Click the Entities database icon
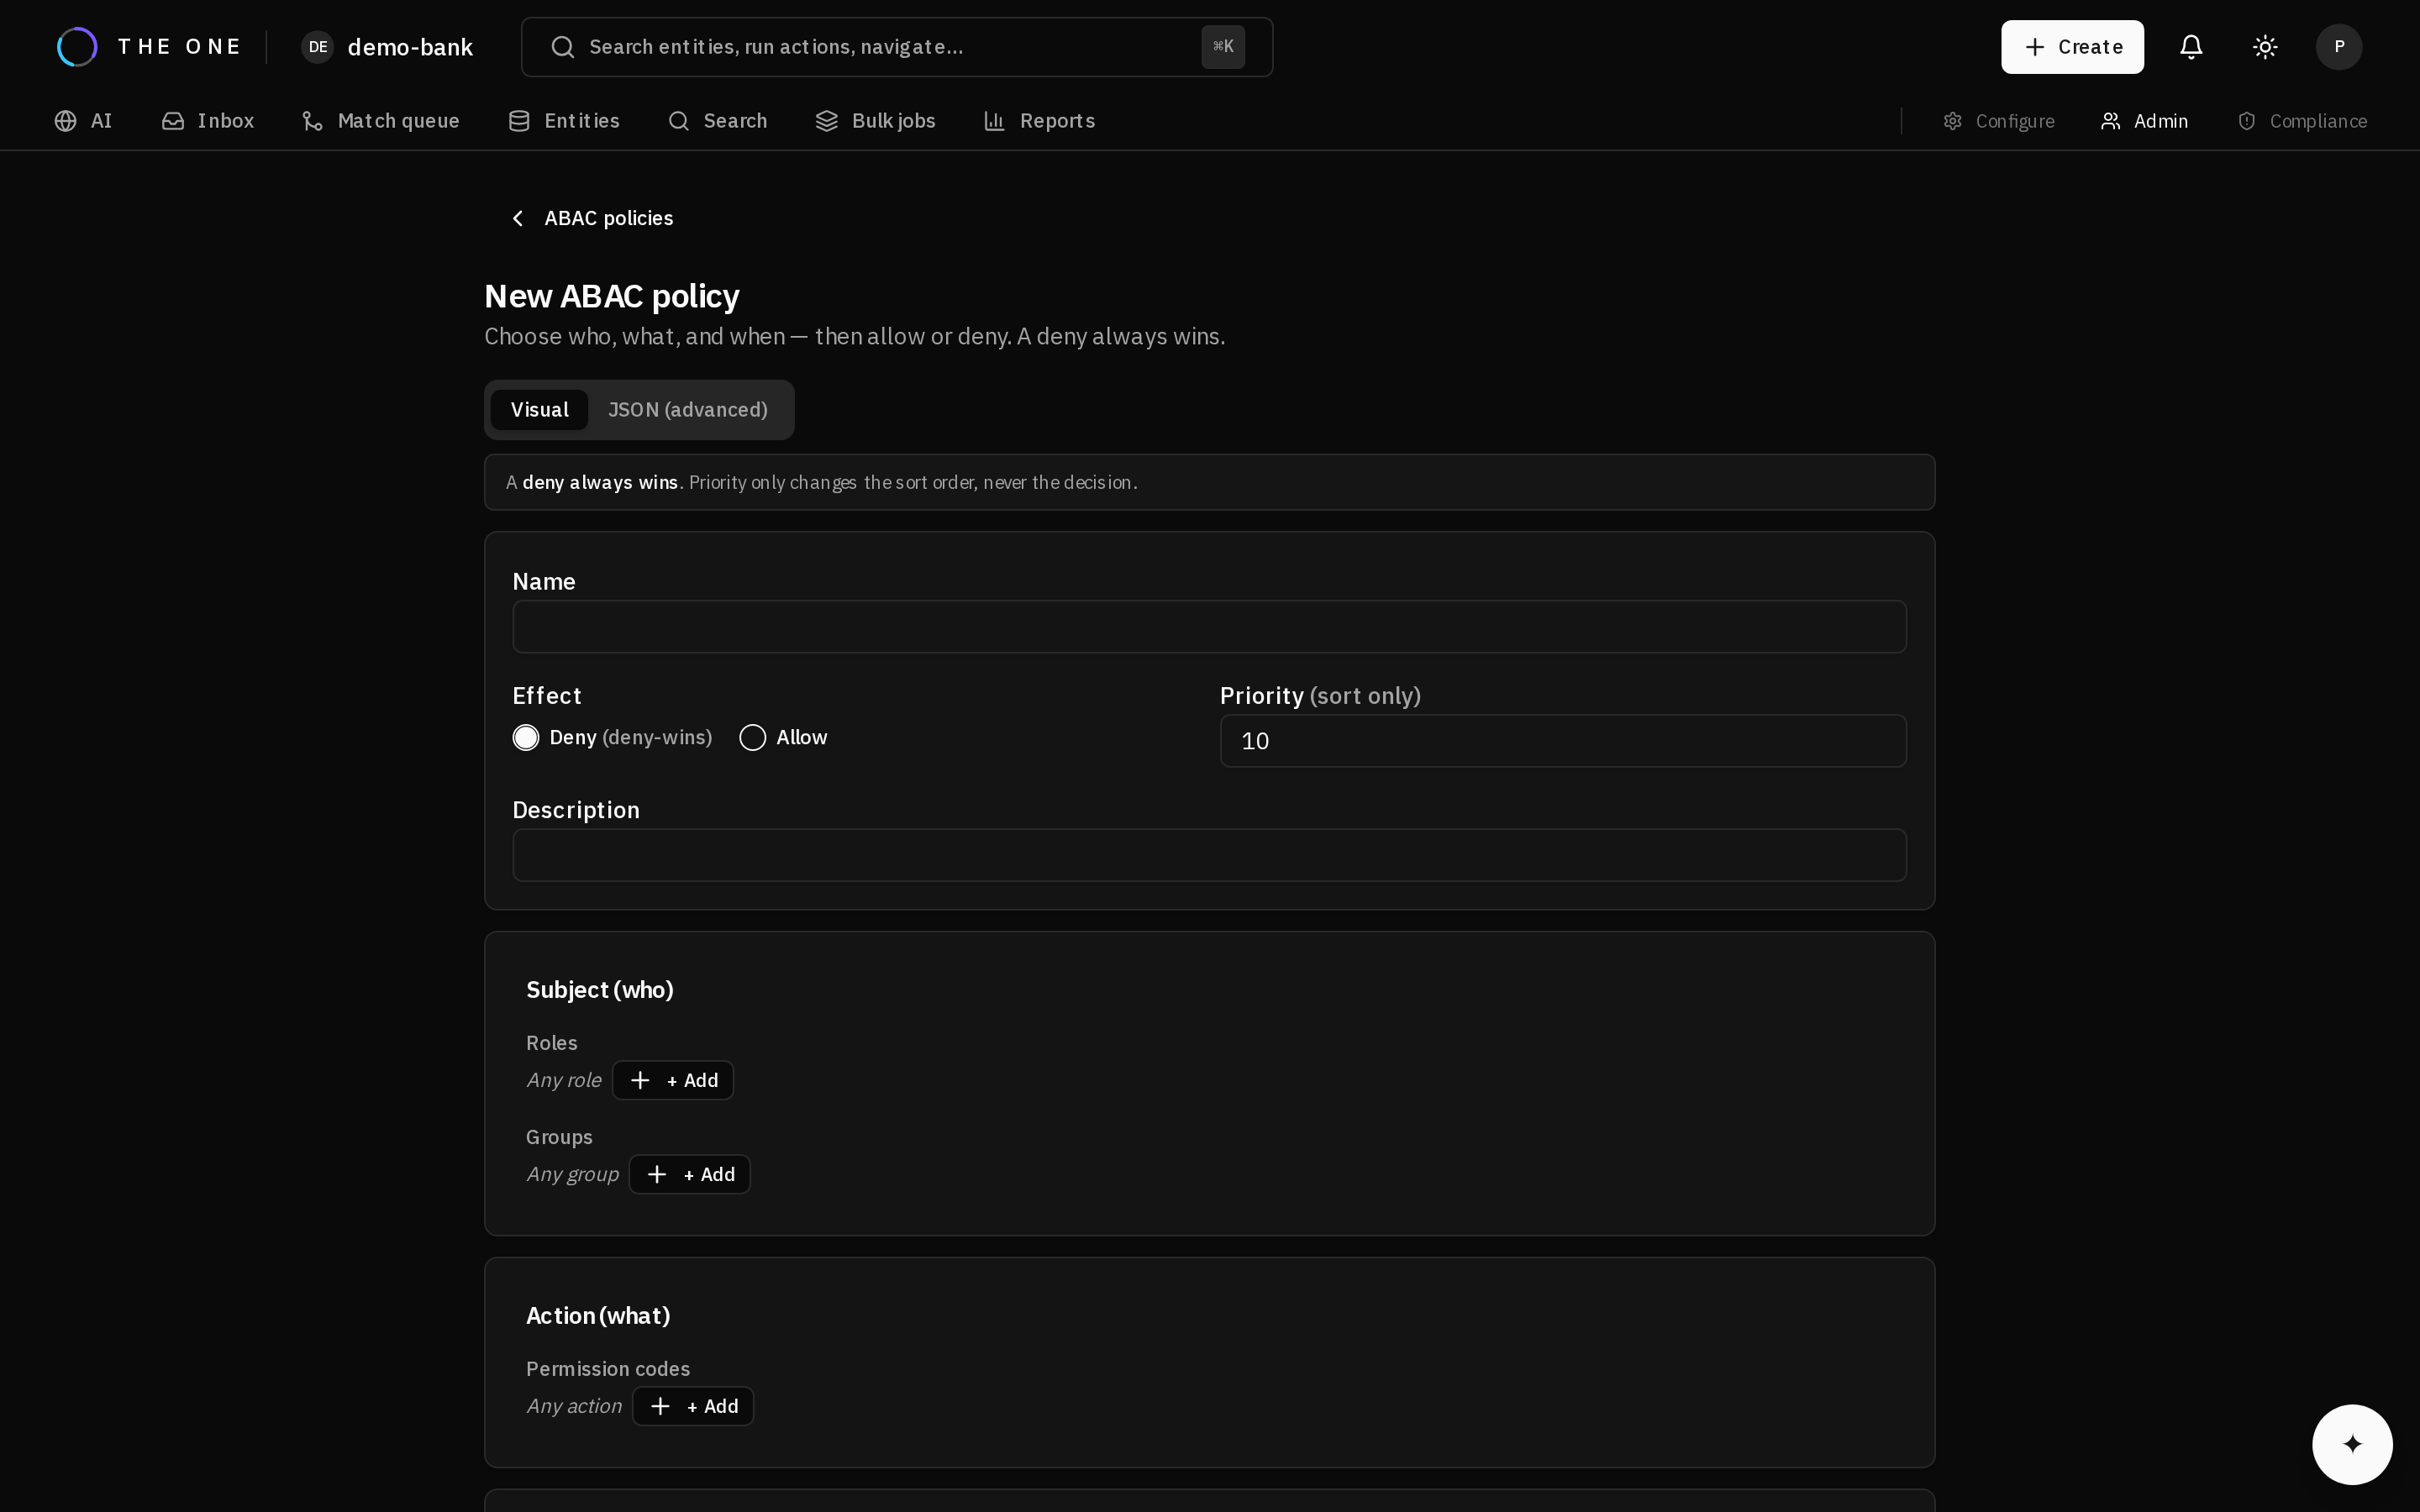The width and height of the screenshot is (2420, 1512). click(519, 121)
